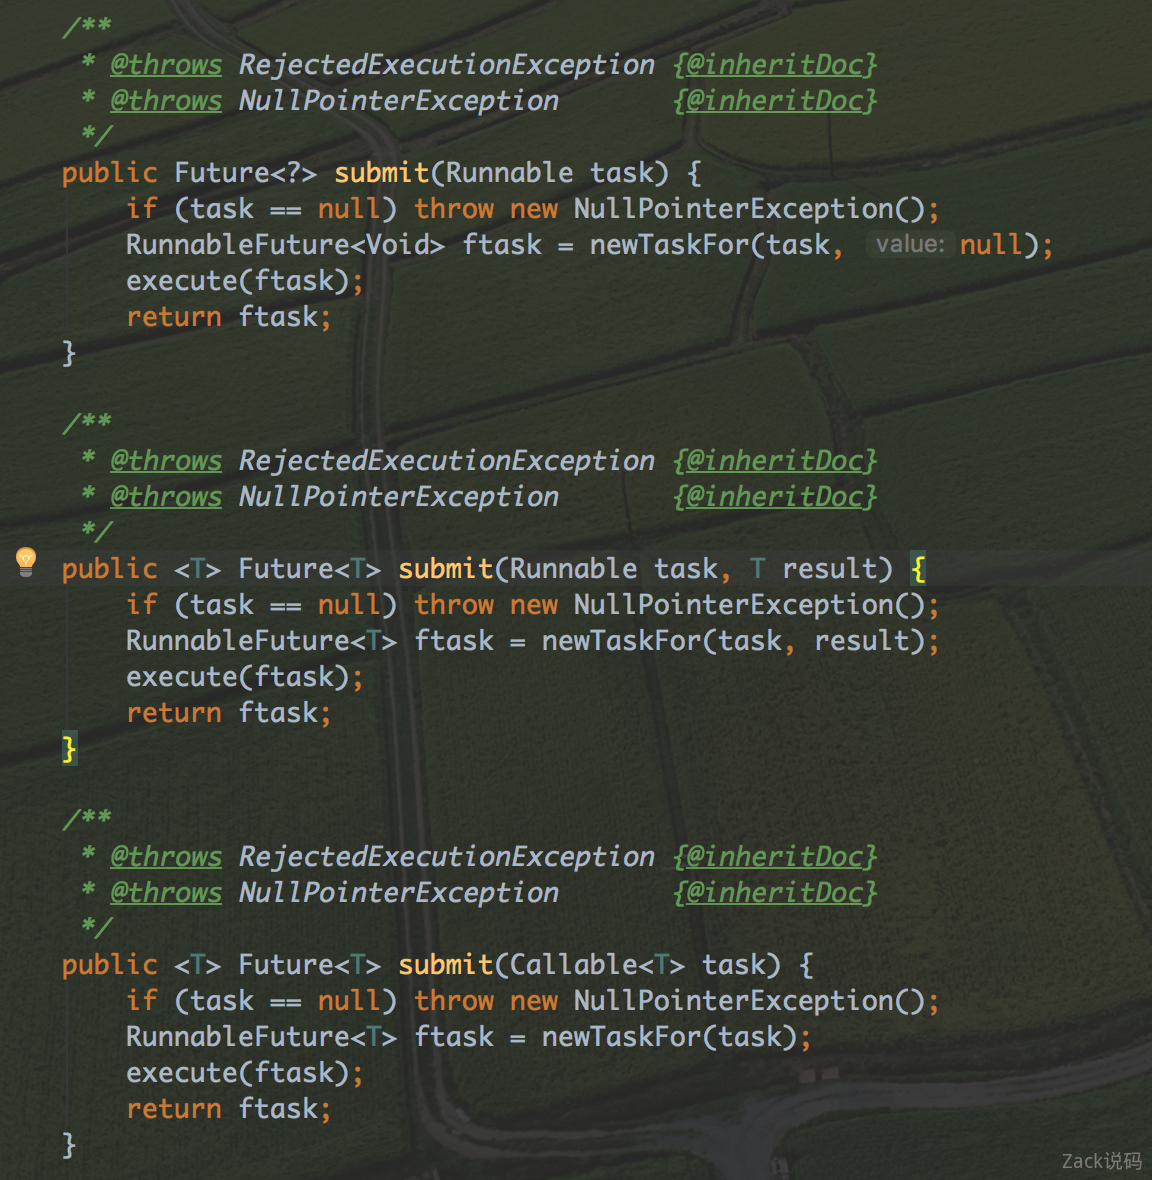Viewport: 1152px width, 1180px height.
Task: Click the "value:" parameter inlay hint
Action: [909, 244]
